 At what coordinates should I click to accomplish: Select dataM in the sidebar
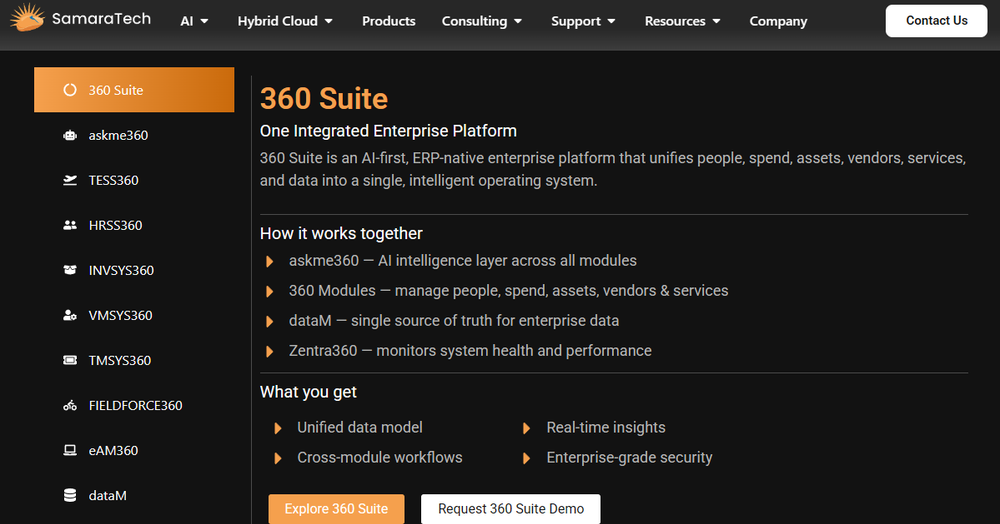tap(134, 495)
